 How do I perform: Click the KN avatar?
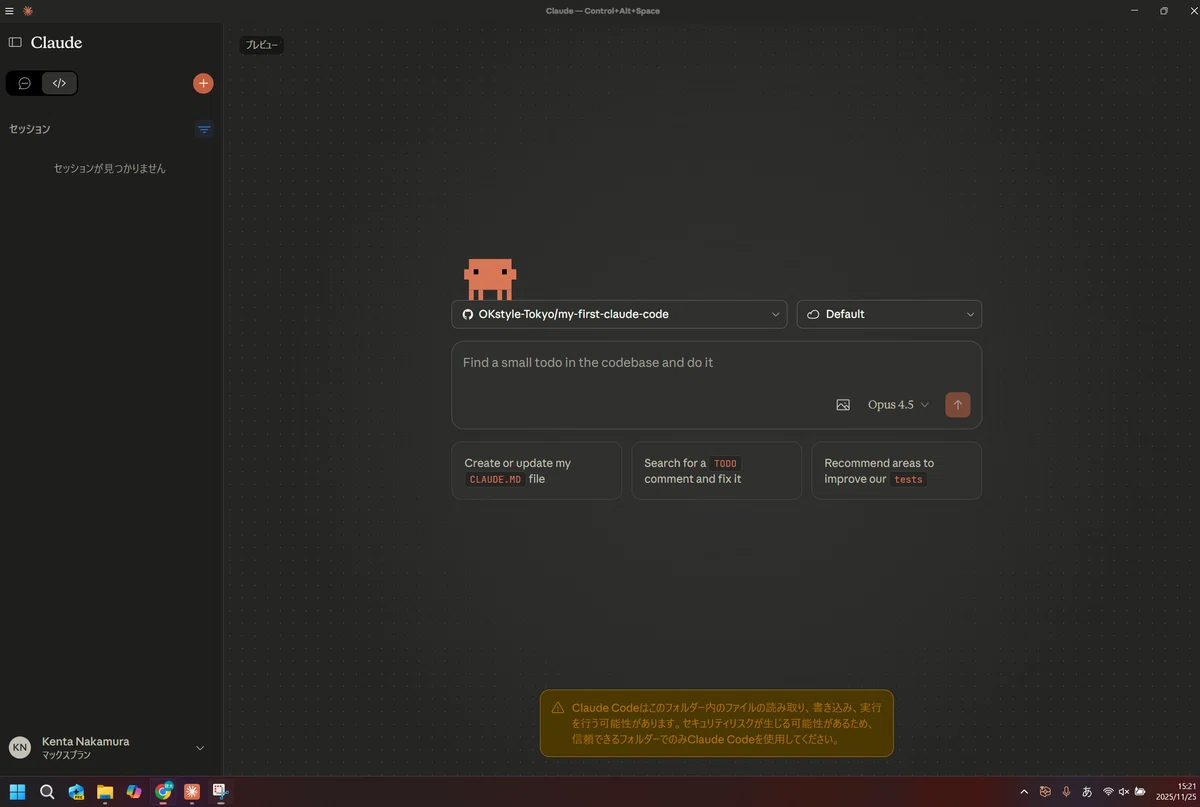20,747
